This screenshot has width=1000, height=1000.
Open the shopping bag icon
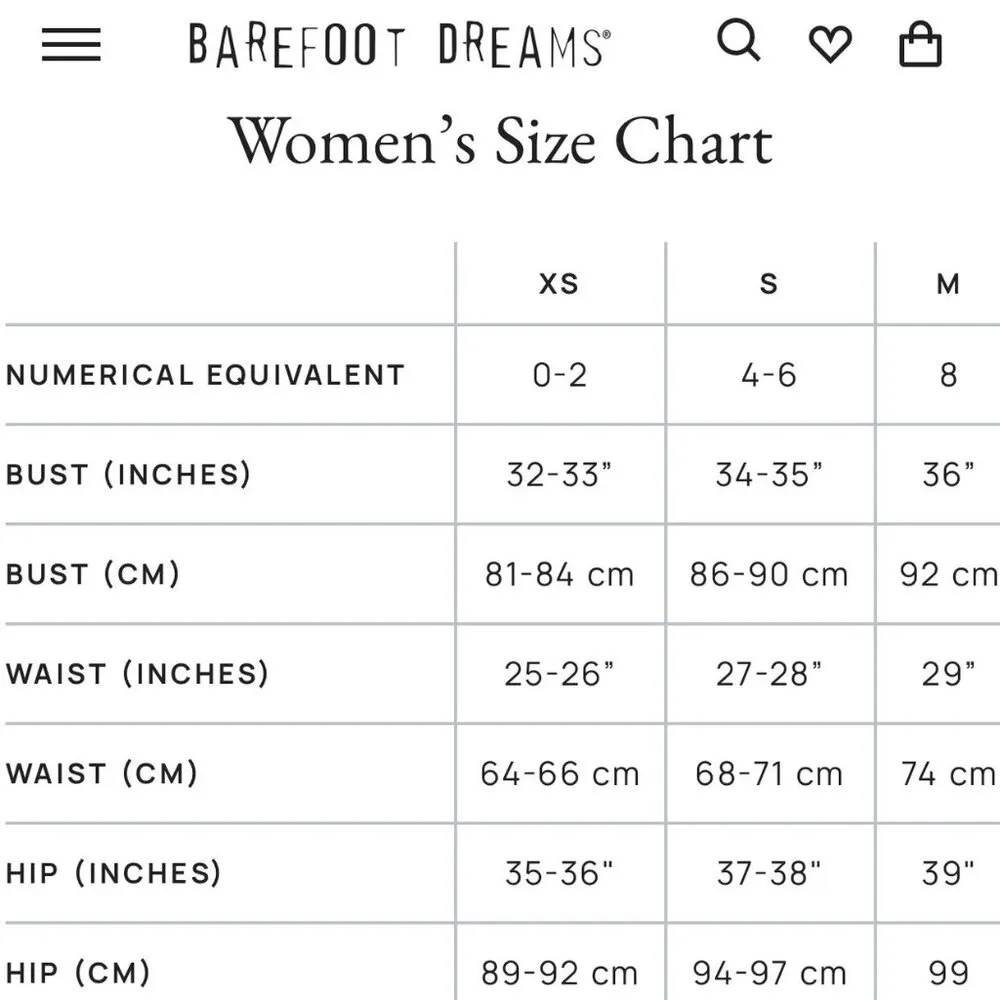[919, 44]
